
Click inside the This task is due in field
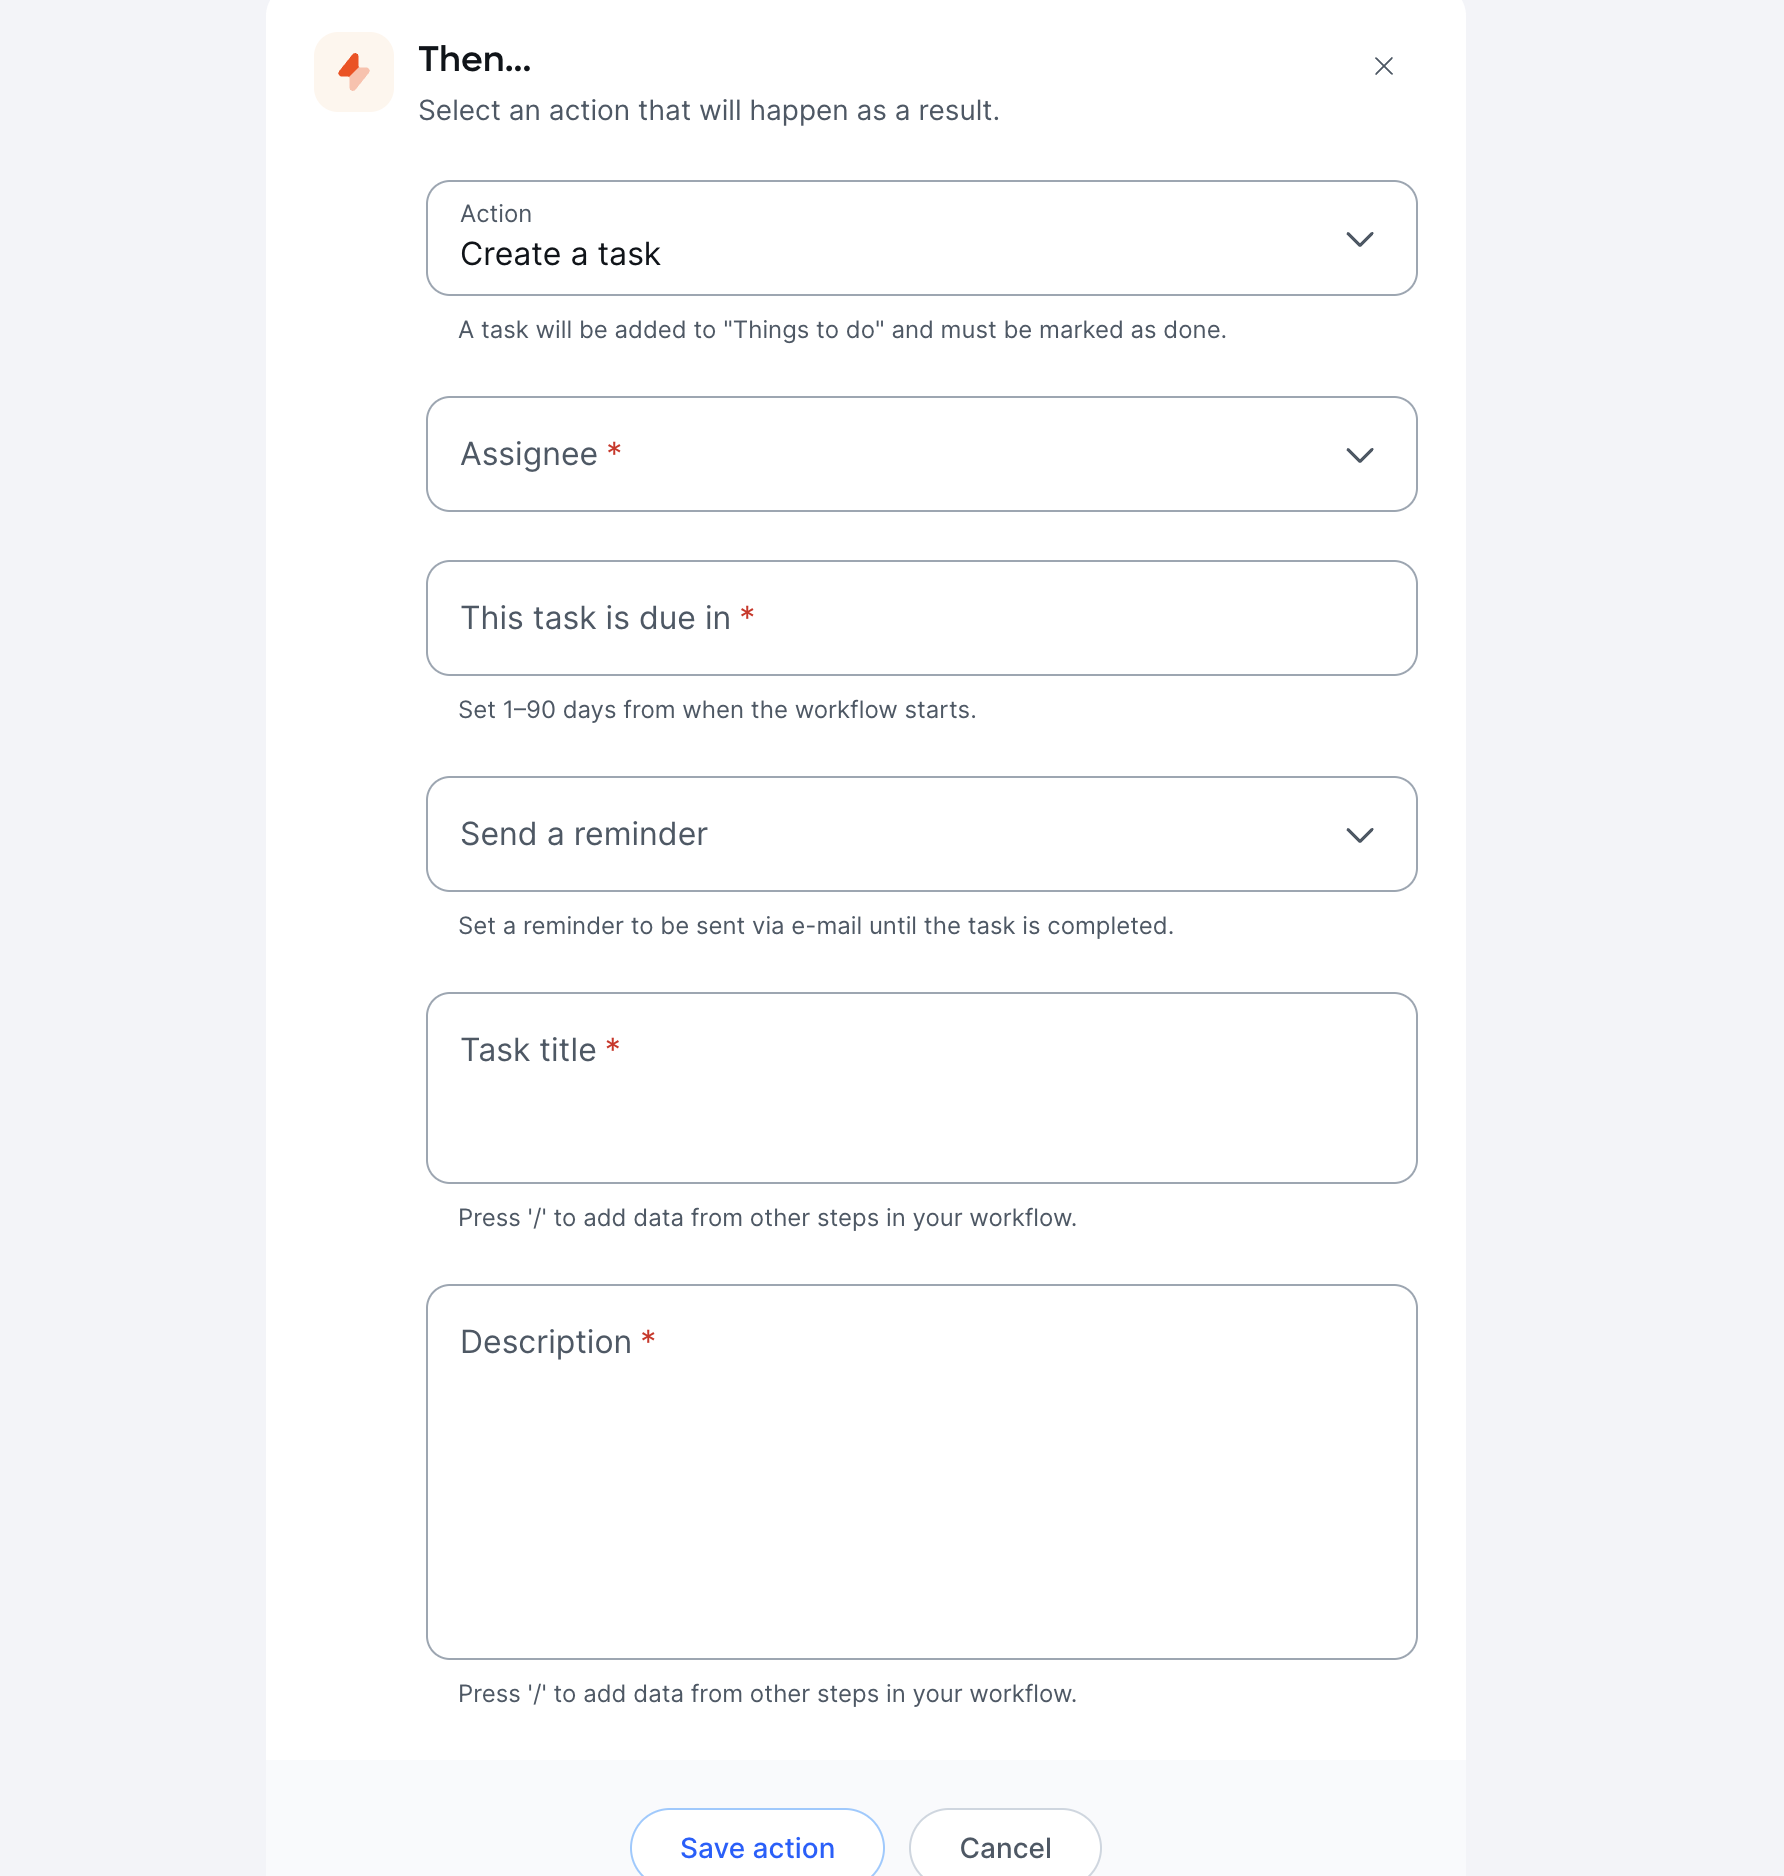coord(921,618)
